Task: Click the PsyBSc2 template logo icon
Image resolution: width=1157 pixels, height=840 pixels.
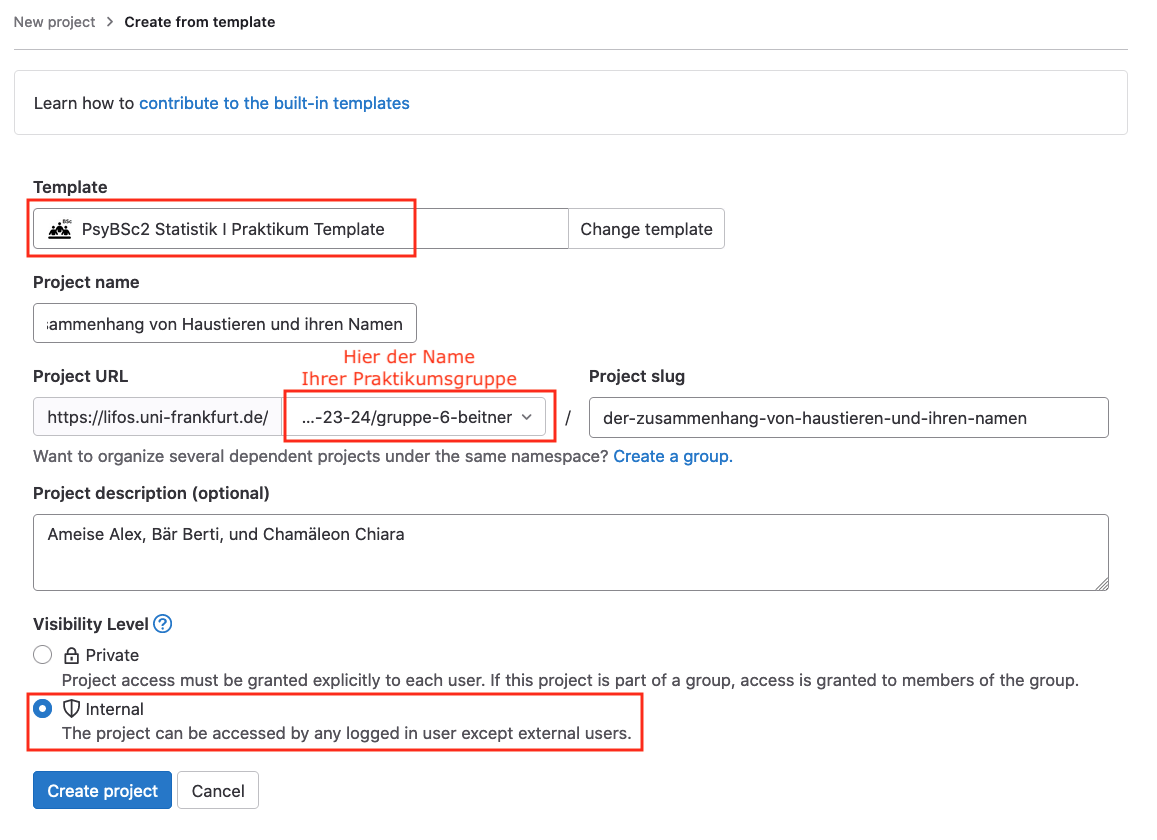Action: tap(60, 229)
